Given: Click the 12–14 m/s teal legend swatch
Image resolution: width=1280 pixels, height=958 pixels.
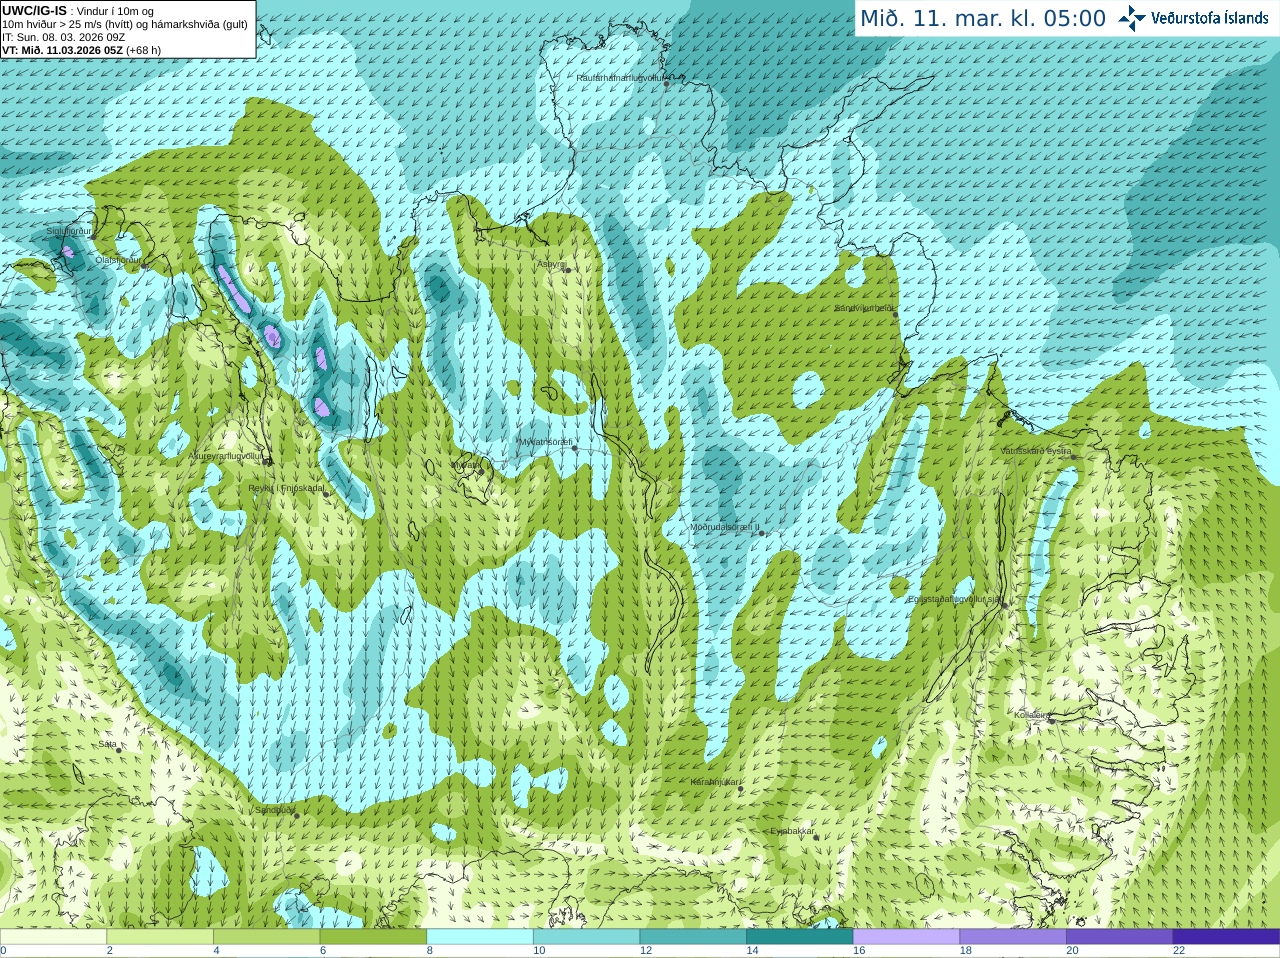Looking at the screenshot, I should click(693, 937).
